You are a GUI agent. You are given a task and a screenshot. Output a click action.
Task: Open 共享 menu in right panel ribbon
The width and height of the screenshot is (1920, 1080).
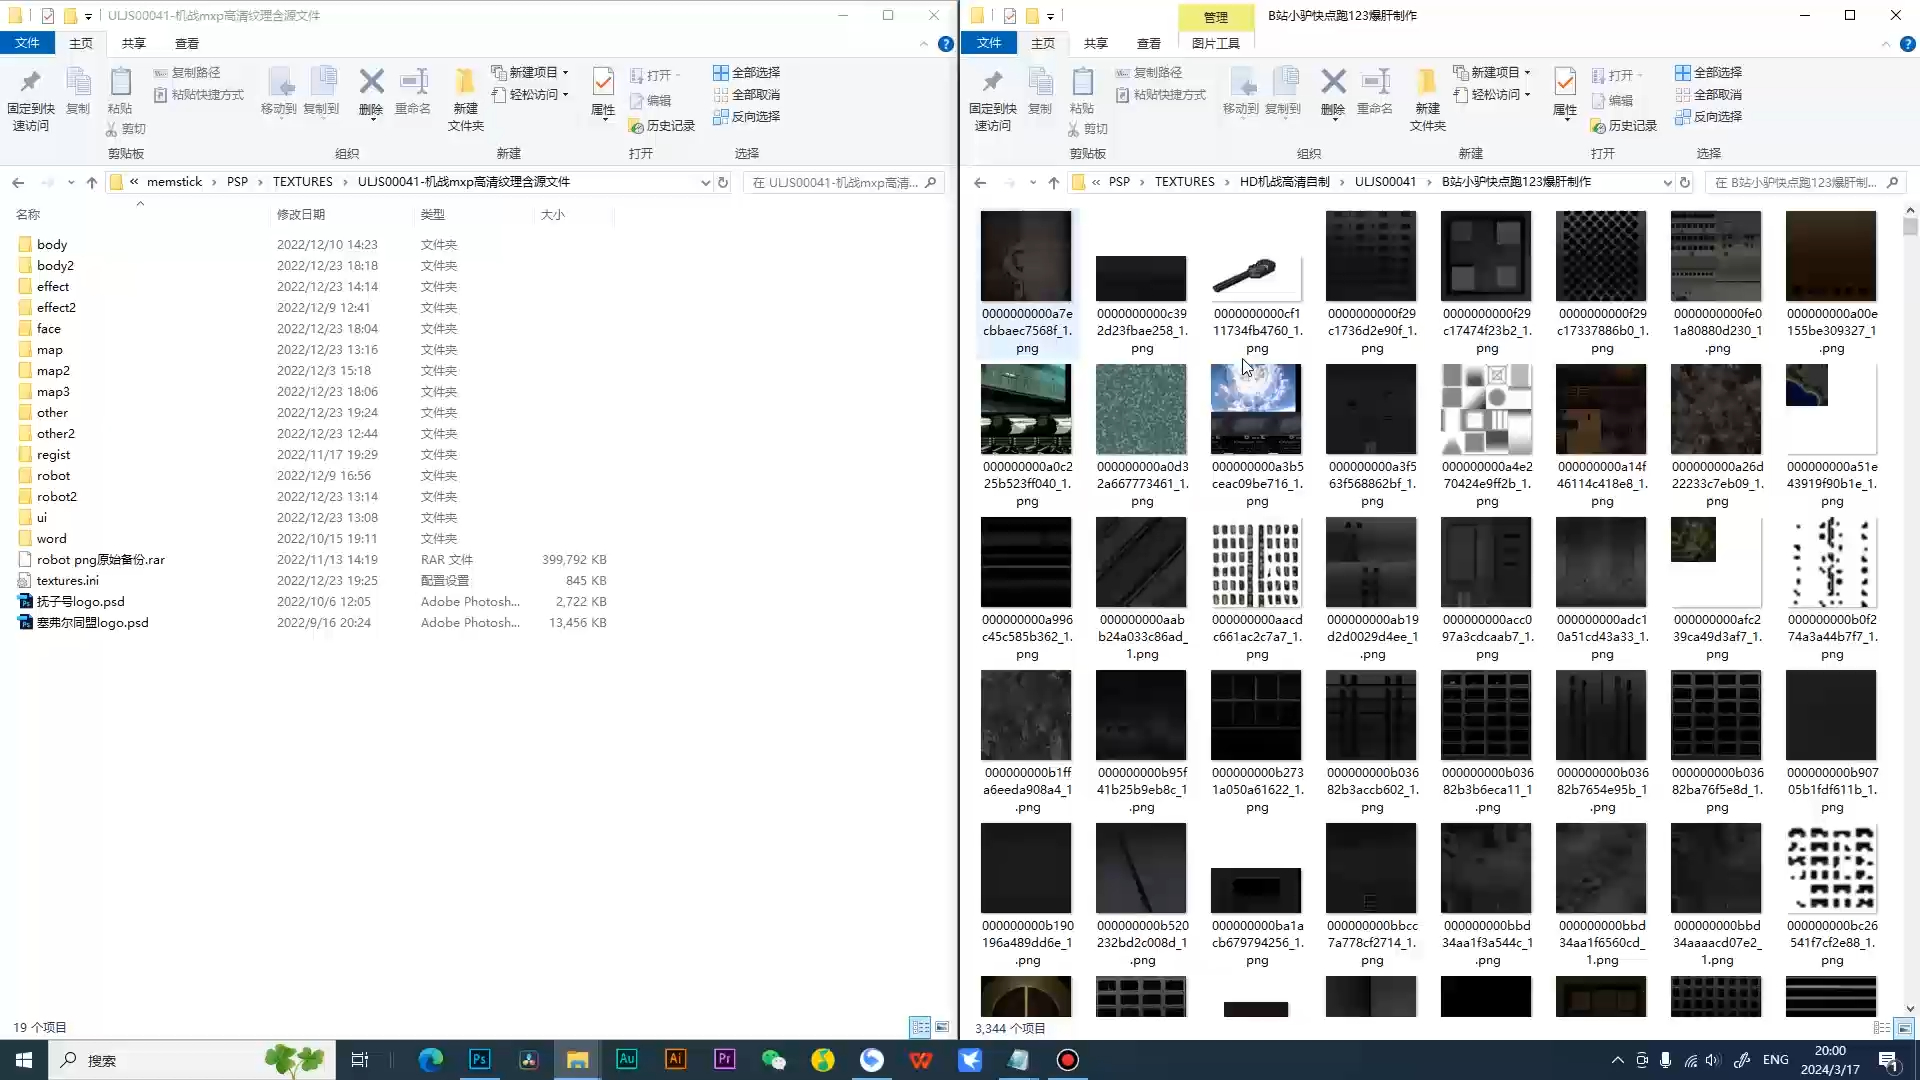[1095, 44]
